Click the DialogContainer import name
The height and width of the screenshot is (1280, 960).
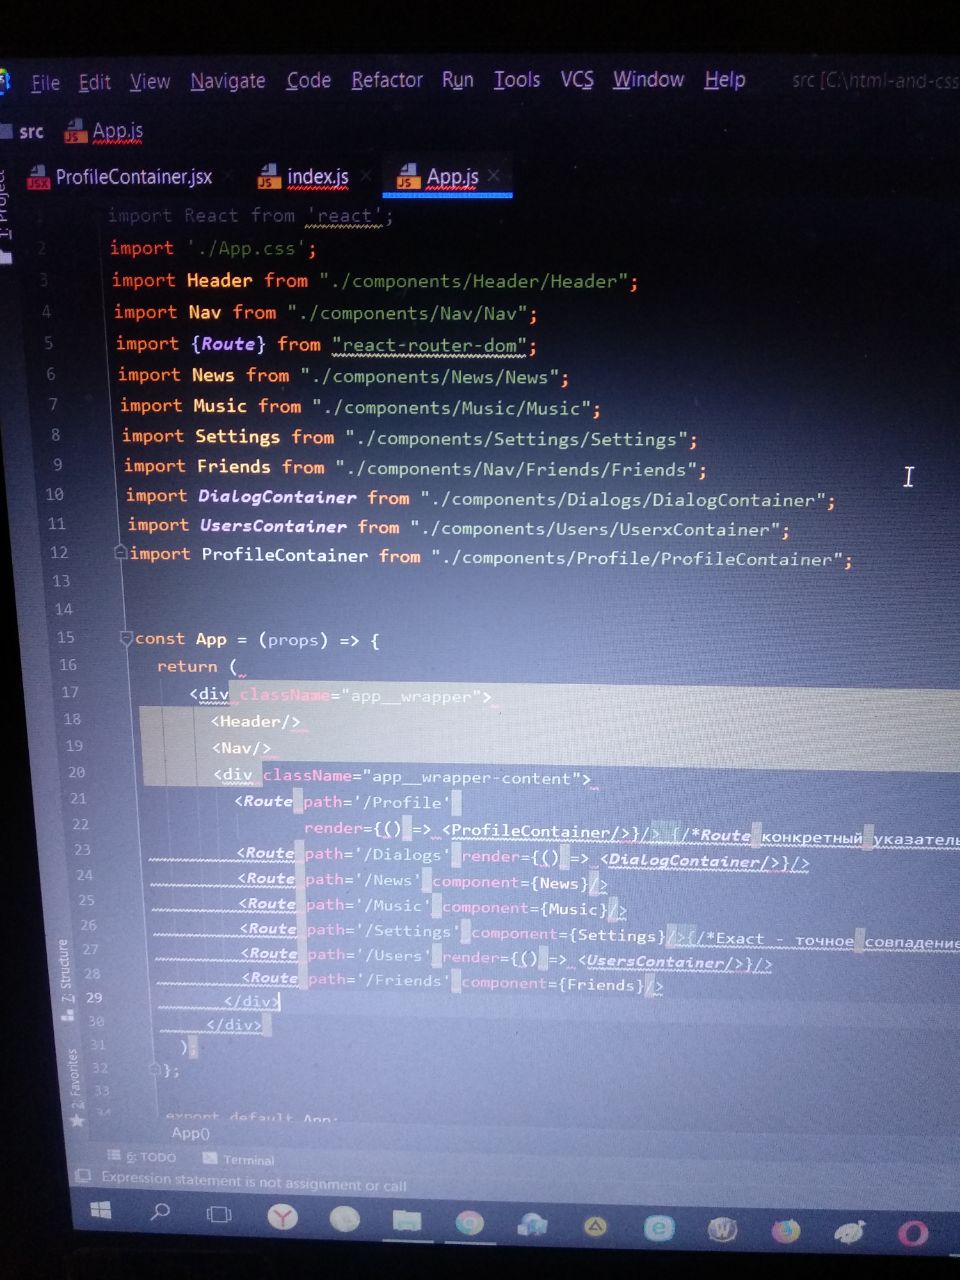(x=277, y=497)
